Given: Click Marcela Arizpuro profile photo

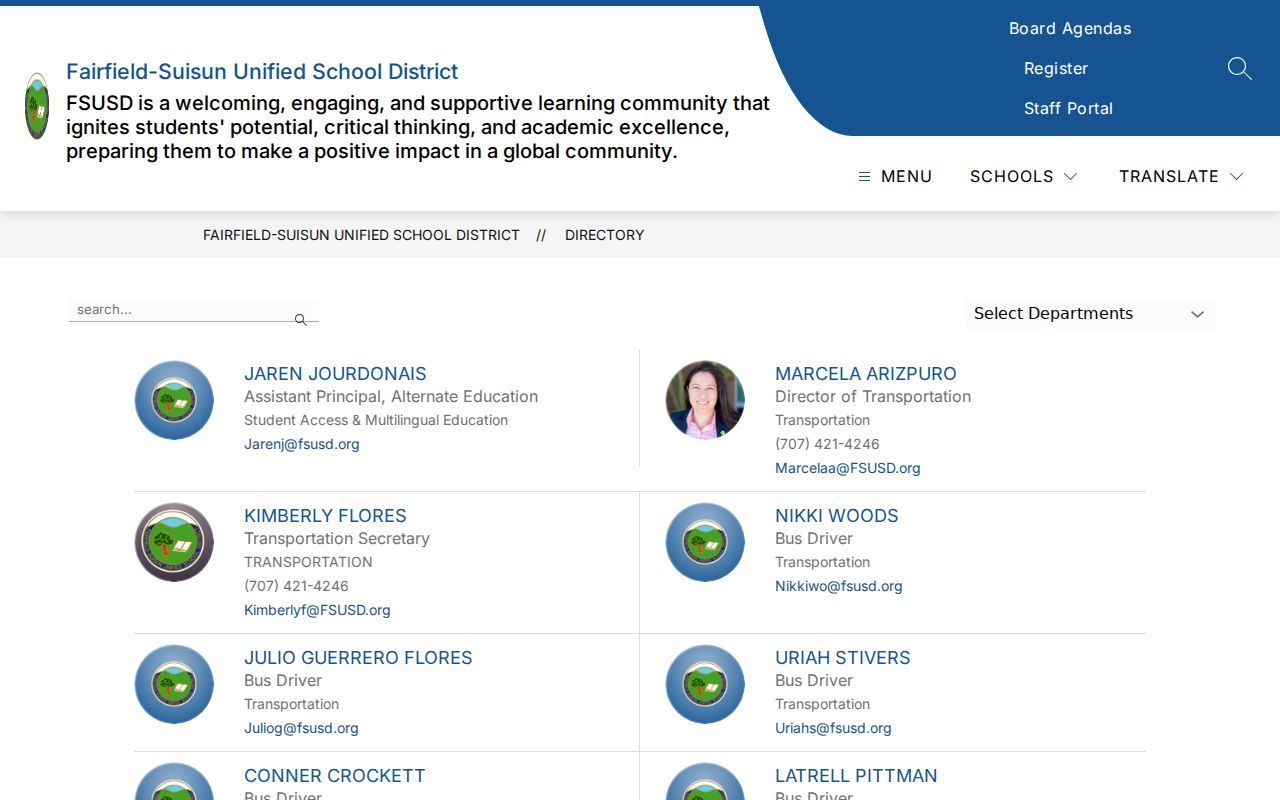Looking at the screenshot, I should 705,400.
